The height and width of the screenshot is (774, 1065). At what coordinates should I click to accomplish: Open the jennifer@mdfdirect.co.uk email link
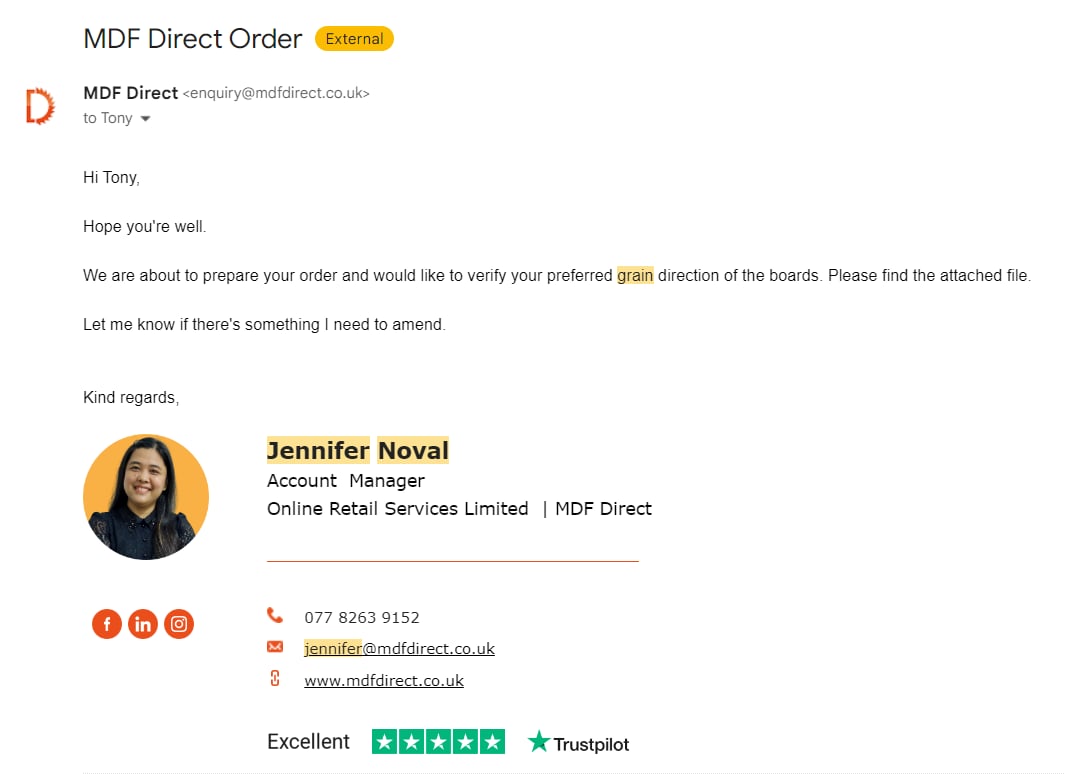click(399, 649)
